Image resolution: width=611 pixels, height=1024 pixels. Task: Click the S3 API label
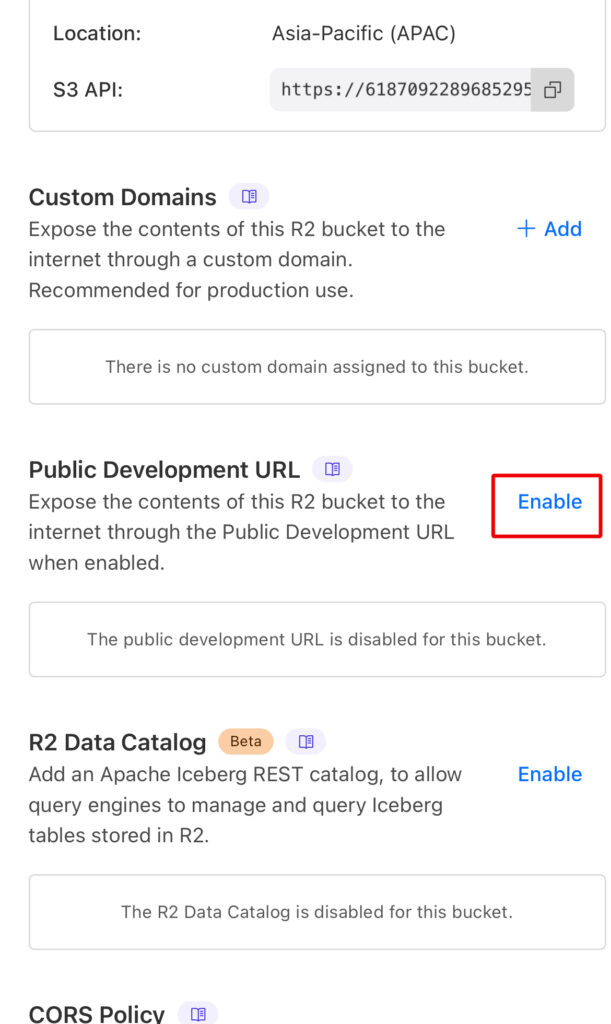[x=88, y=90]
